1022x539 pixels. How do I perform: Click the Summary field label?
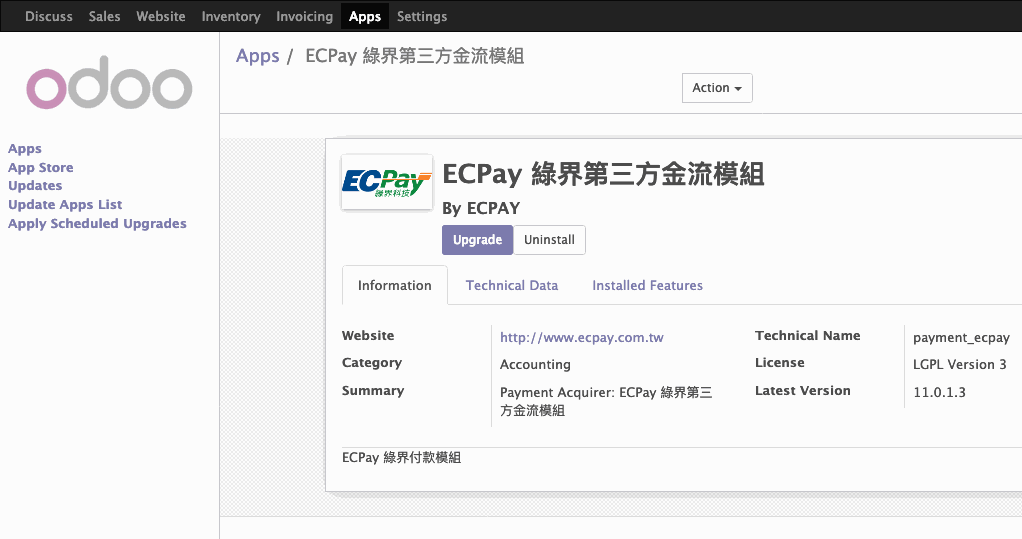click(373, 391)
